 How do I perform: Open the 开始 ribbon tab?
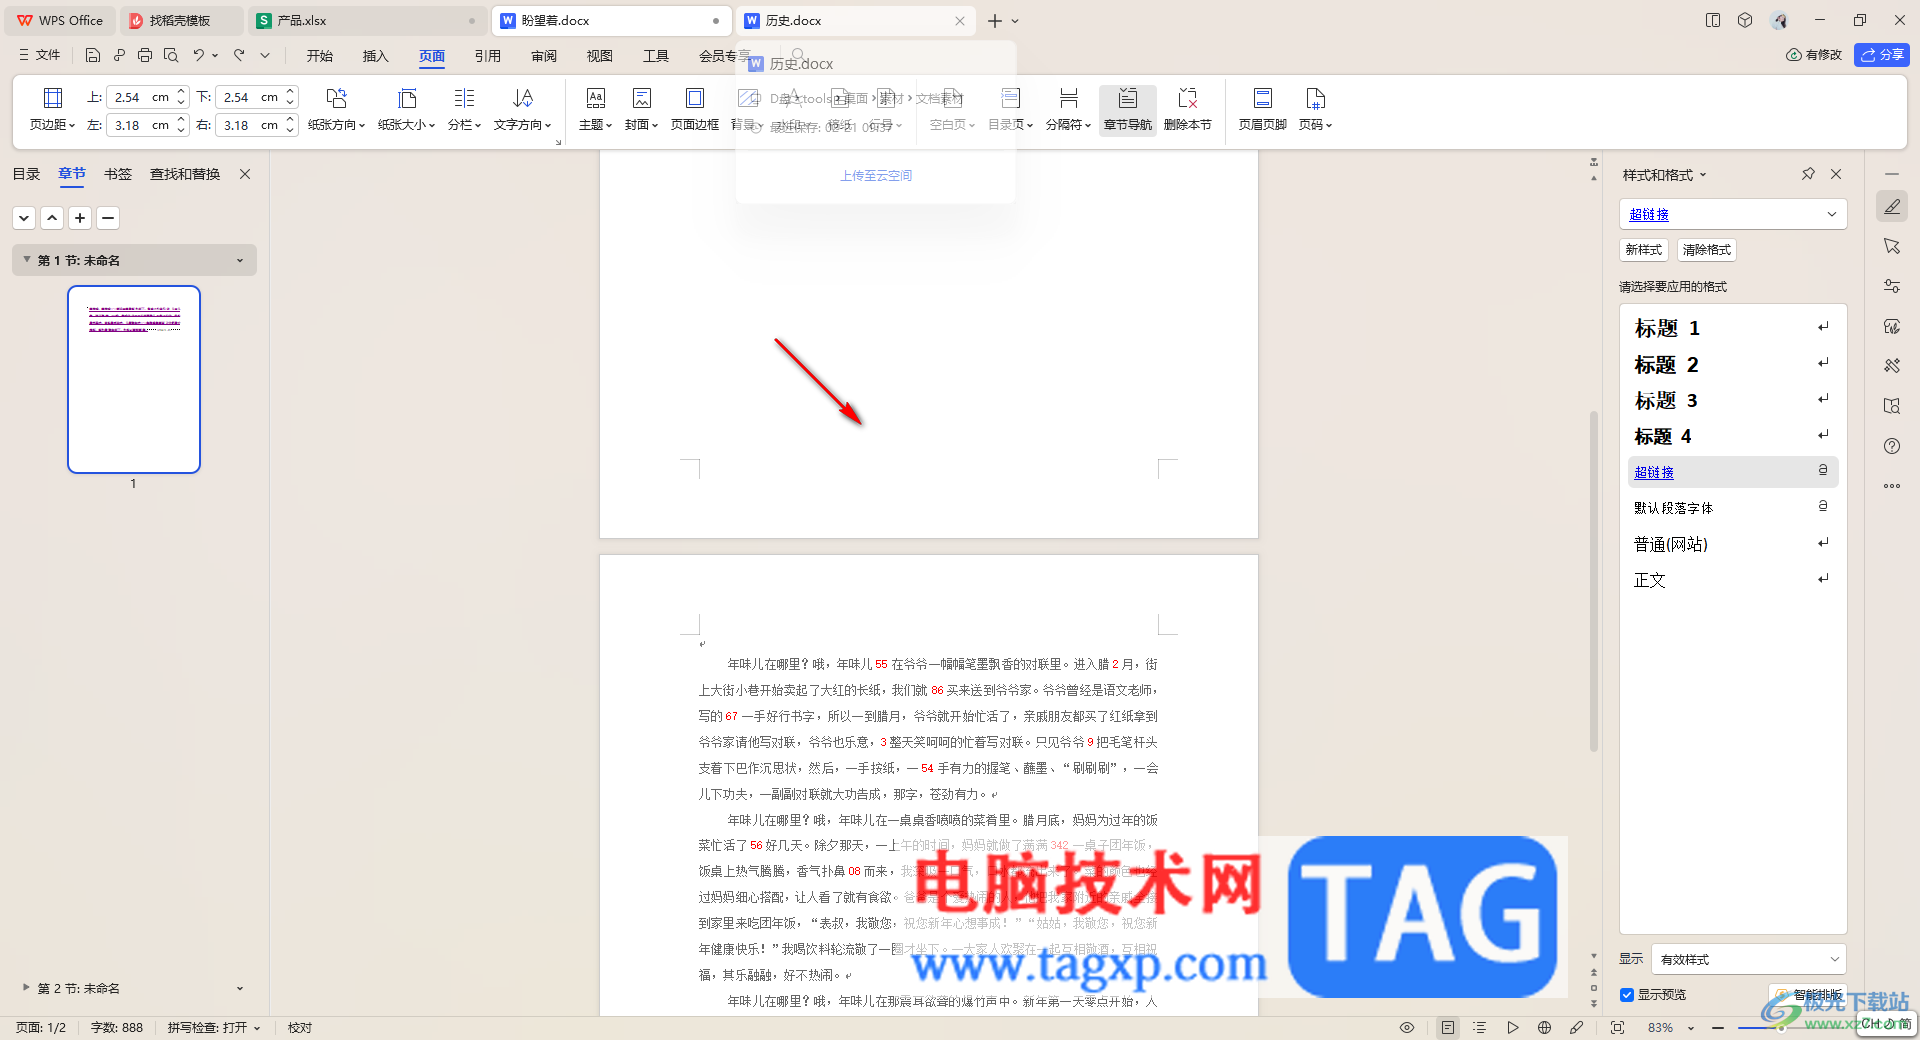(x=320, y=56)
